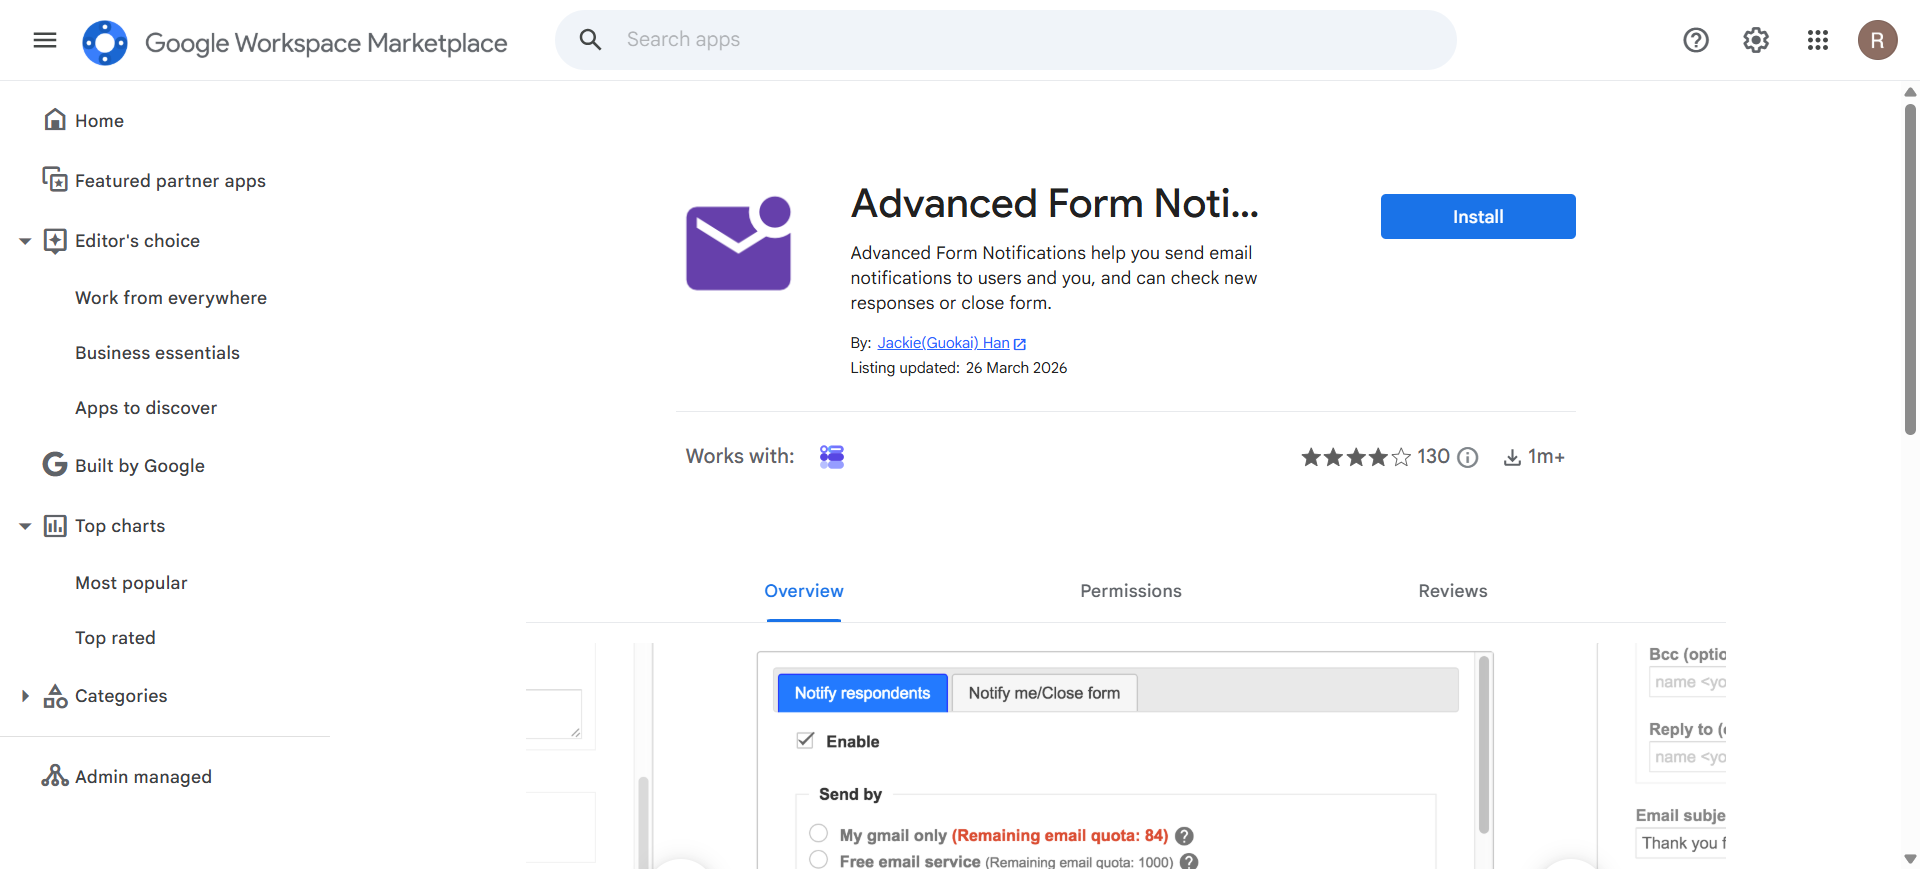The image size is (1920, 869).
Task: Click the Bcc name input field
Action: point(1688,682)
